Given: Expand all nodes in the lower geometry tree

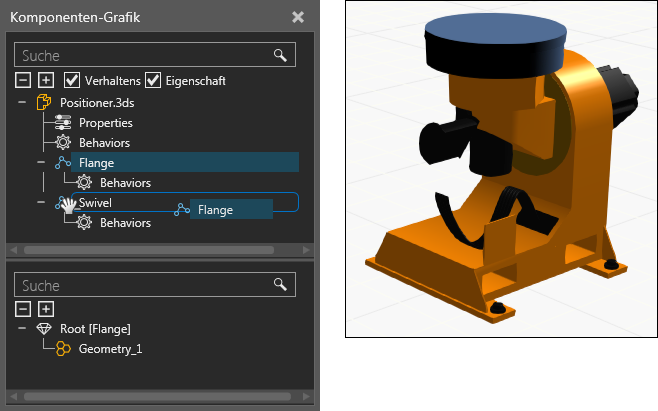Looking at the screenshot, I should (46, 309).
